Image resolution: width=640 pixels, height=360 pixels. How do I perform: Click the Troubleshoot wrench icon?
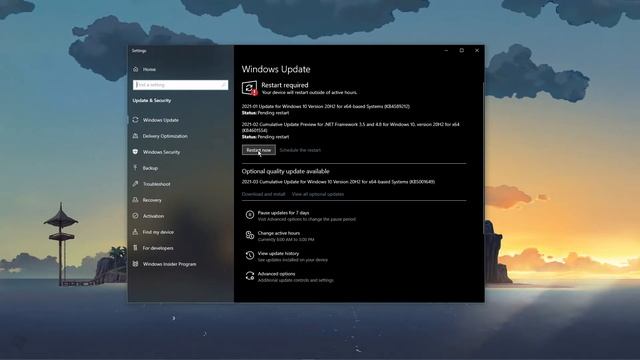[x=136, y=184]
